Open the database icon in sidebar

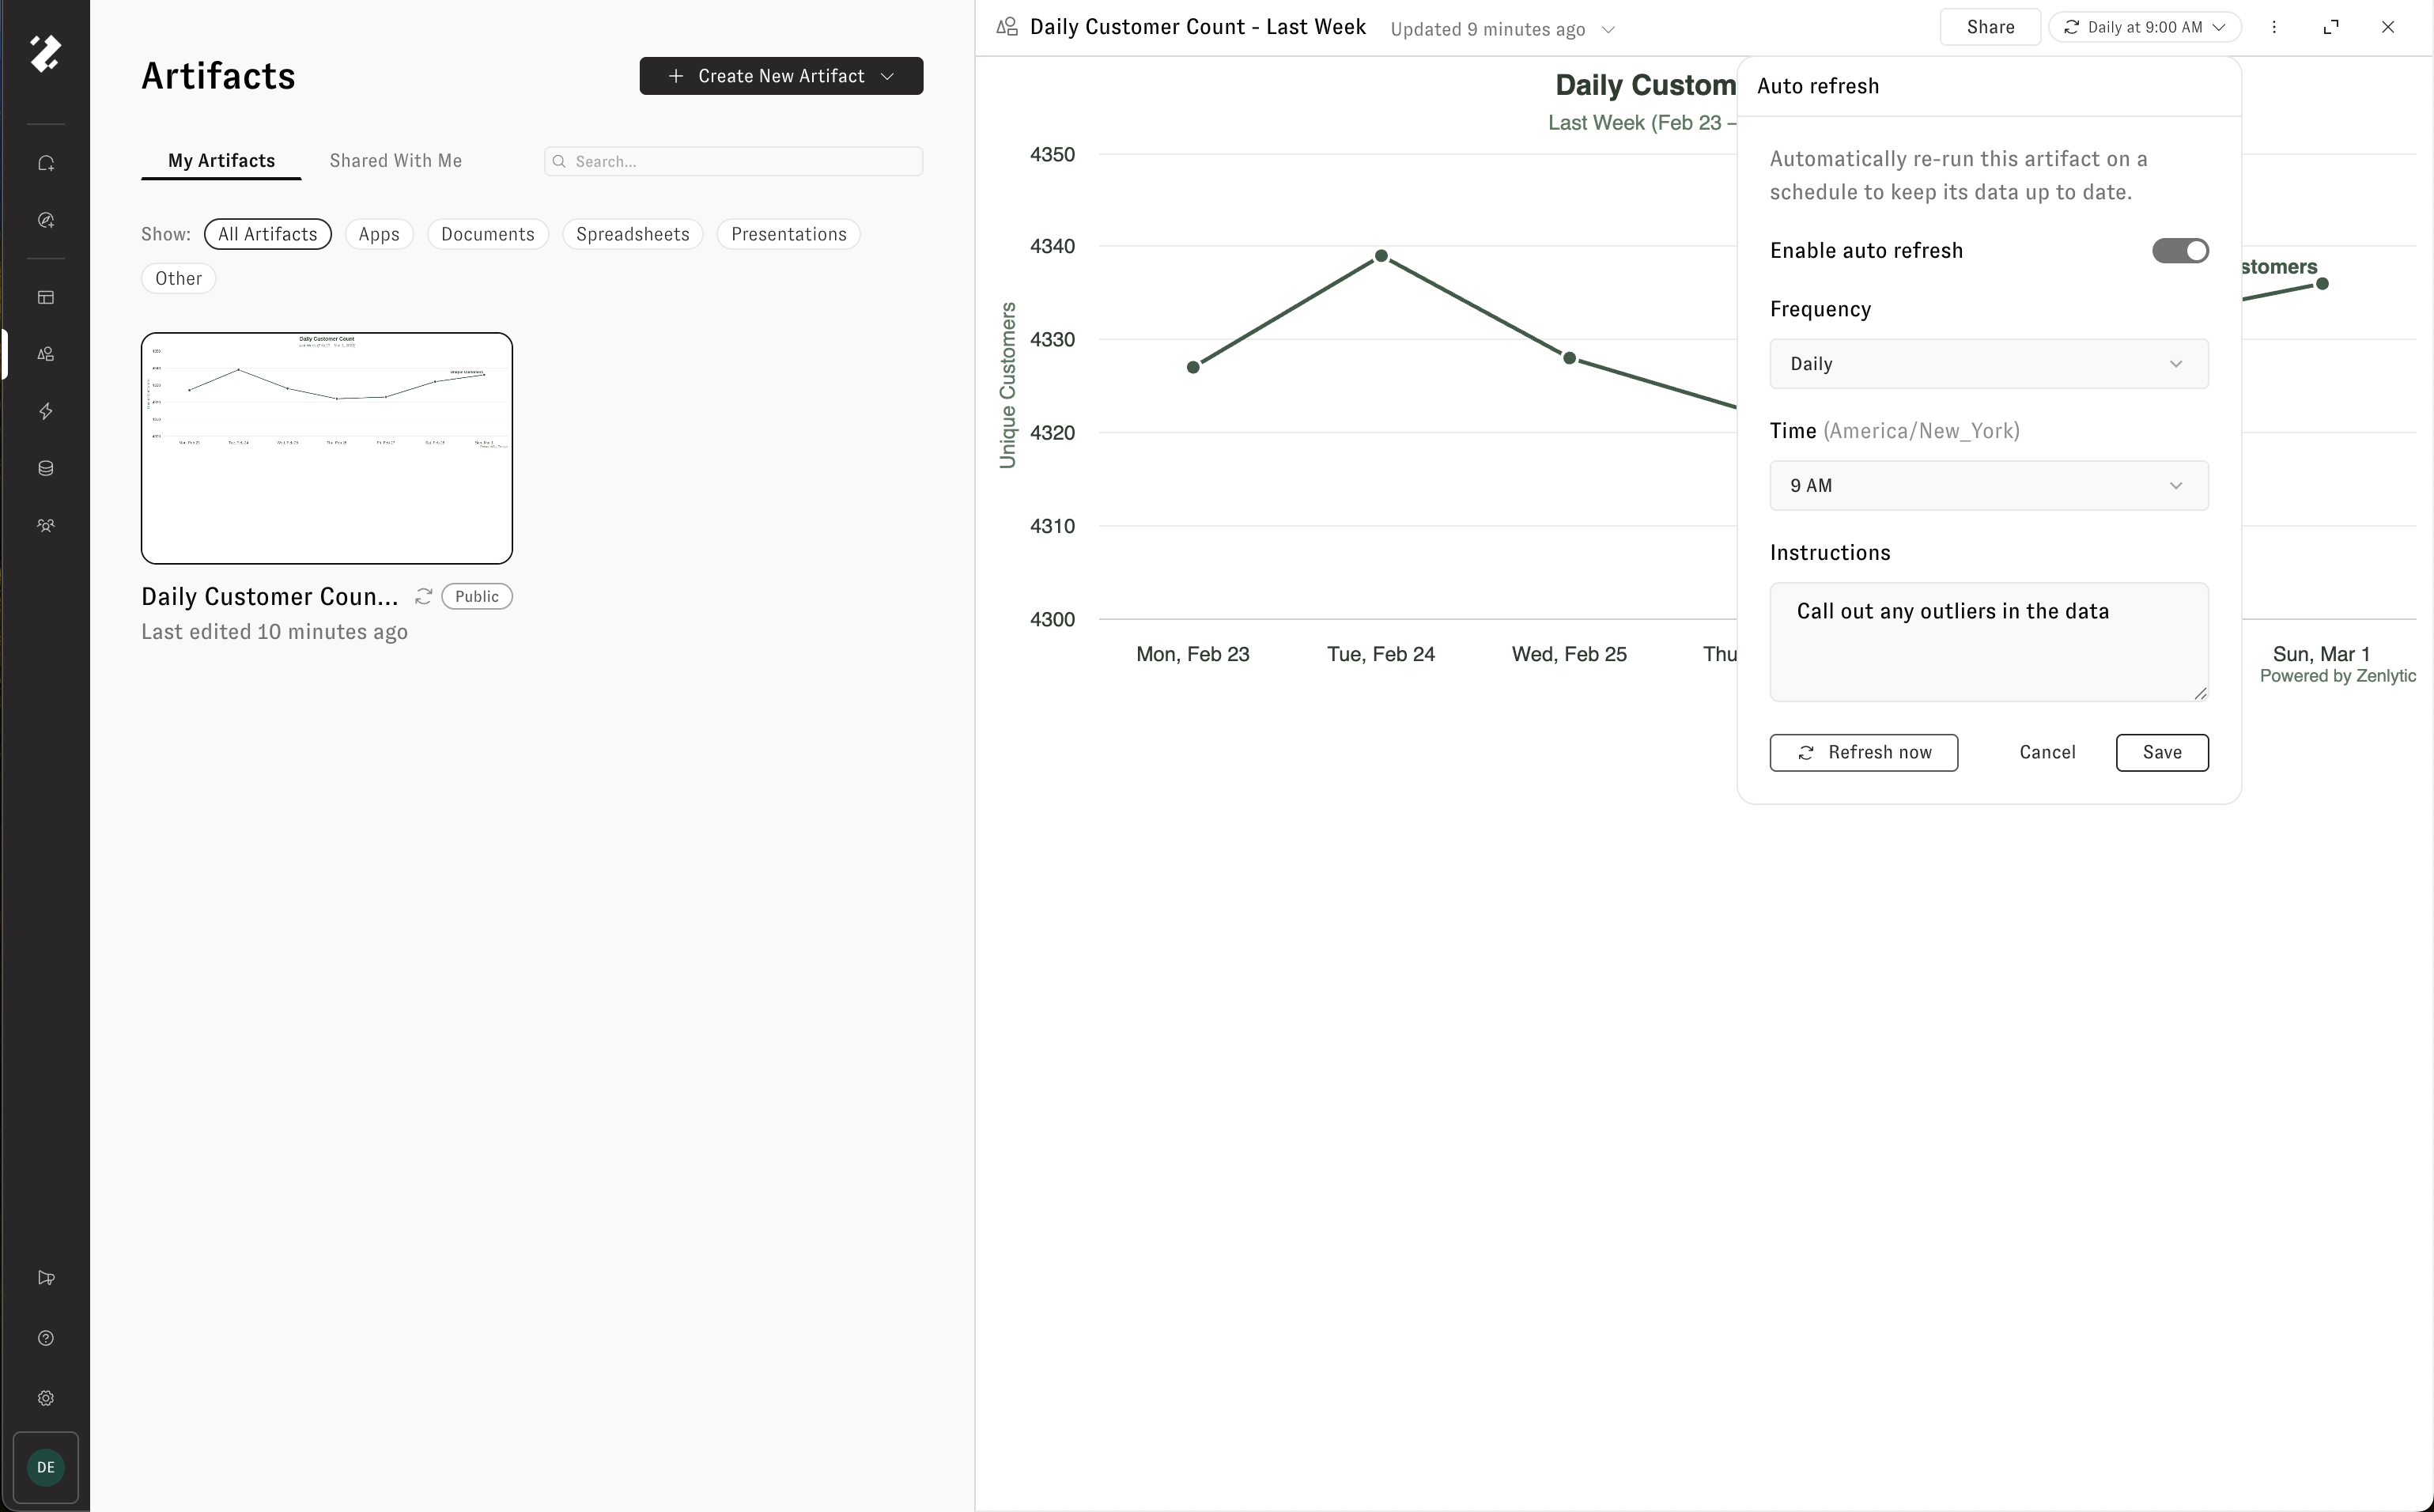coord(46,468)
